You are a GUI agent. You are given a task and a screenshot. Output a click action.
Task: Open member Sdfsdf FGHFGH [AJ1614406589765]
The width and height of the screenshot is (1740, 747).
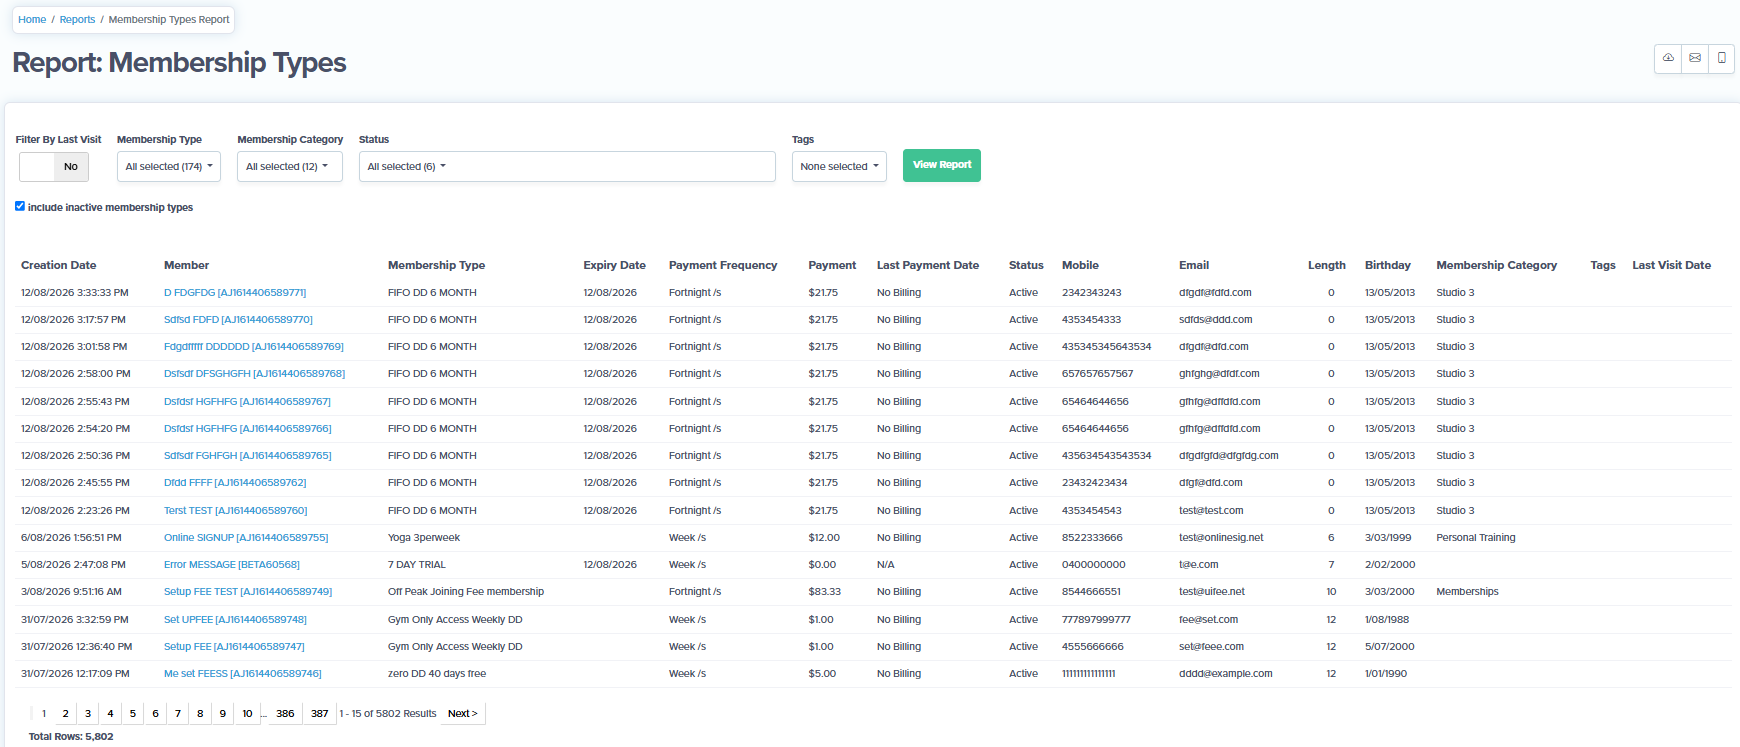tap(248, 456)
